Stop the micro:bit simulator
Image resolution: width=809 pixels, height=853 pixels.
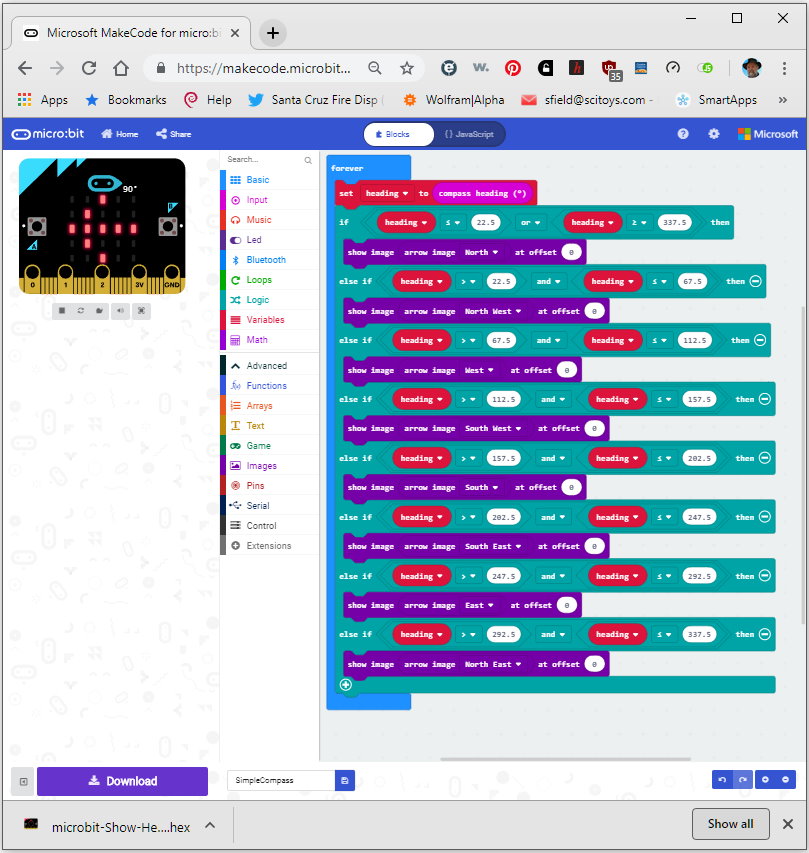(x=61, y=310)
